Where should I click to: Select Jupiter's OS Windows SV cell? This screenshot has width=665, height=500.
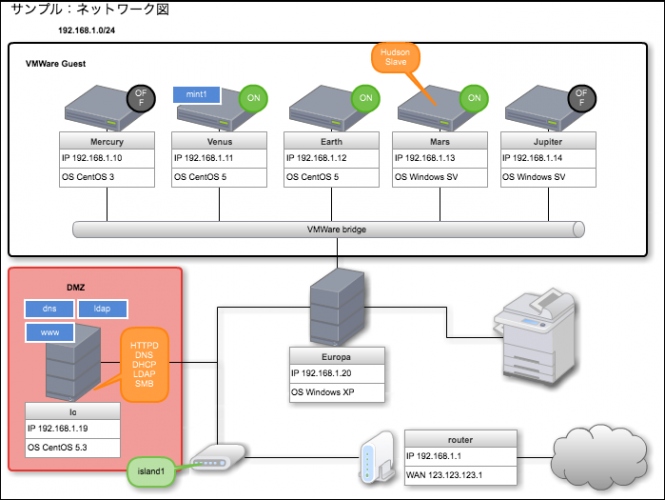tap(548, 178)
